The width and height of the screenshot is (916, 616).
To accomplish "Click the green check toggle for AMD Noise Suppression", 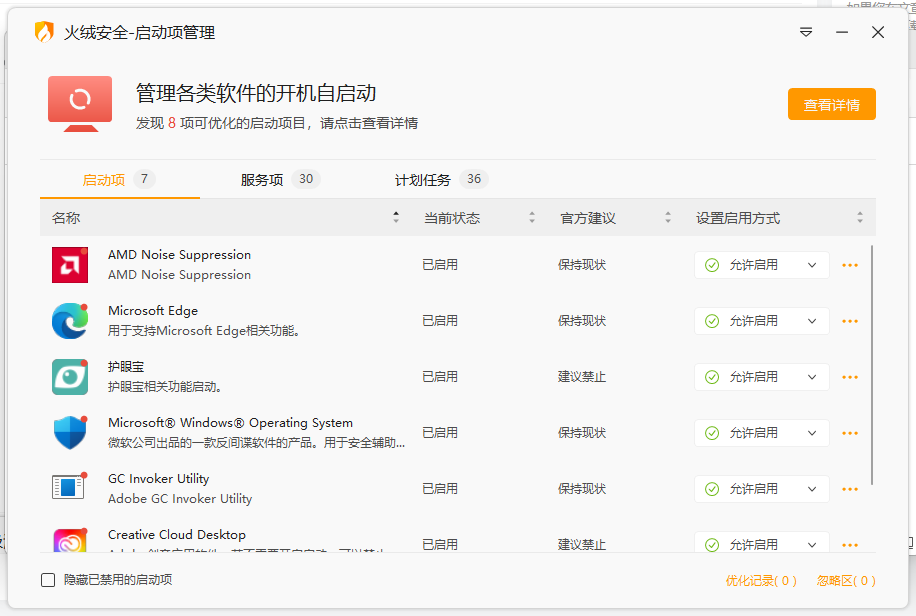I will point(712,264).
